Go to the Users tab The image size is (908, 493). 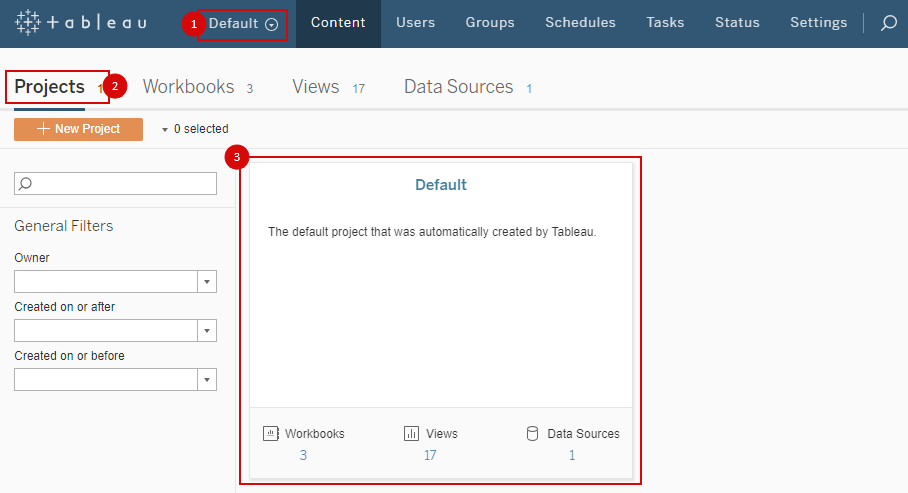[415, 23]
